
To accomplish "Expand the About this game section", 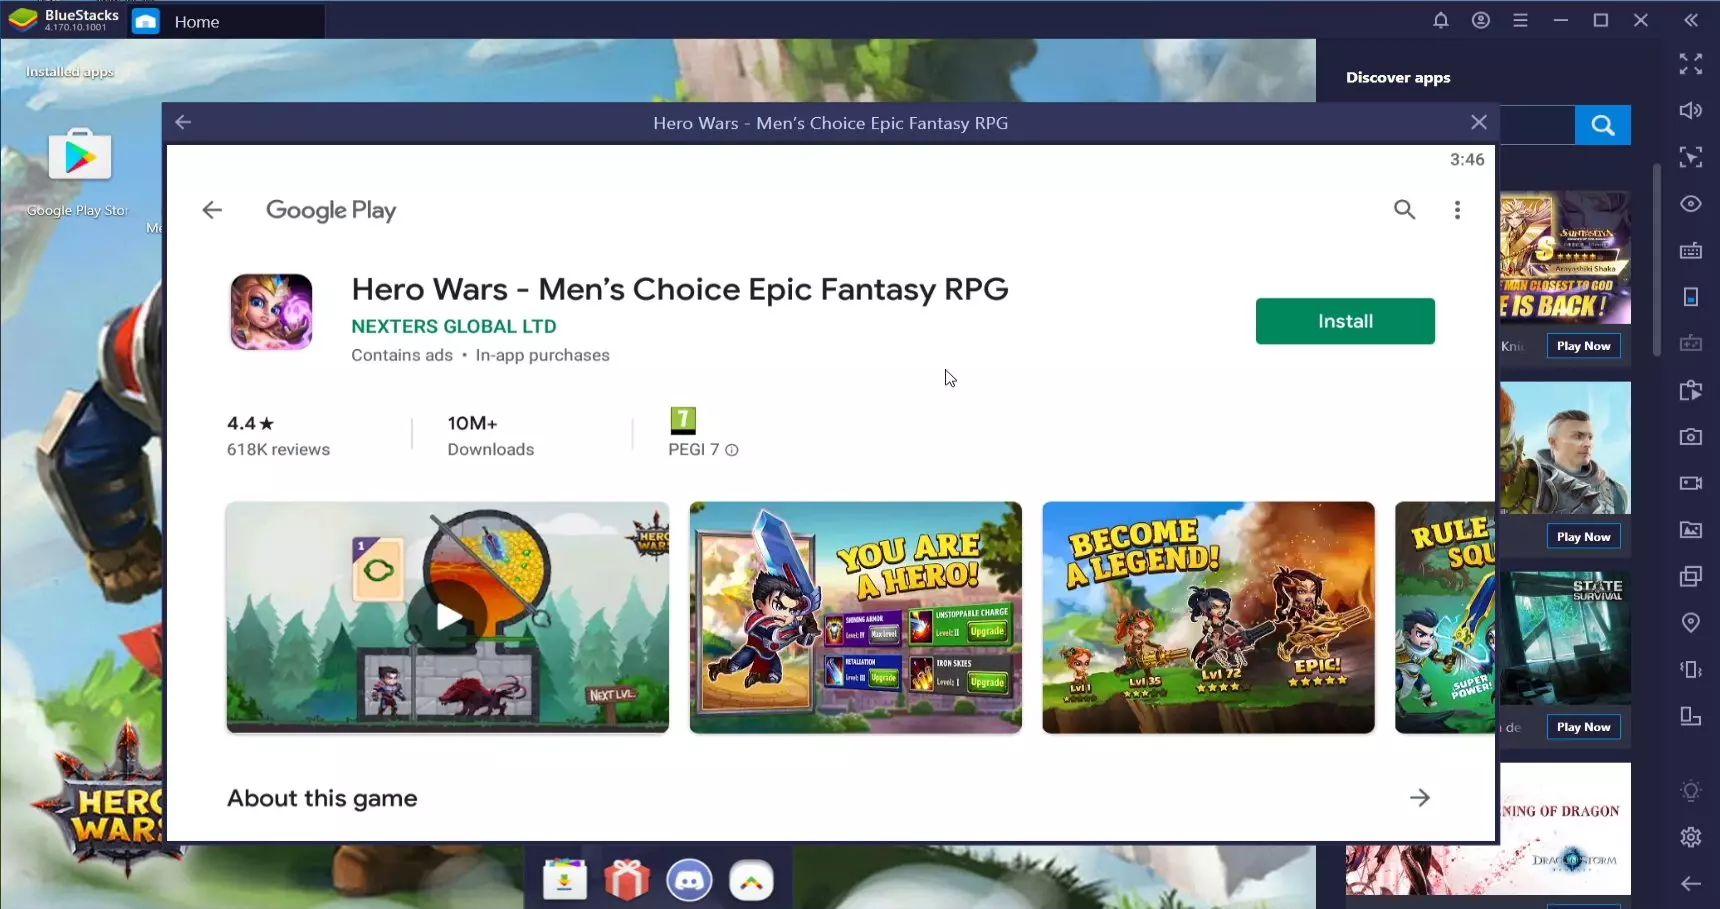I will (x=1419, y=798).
